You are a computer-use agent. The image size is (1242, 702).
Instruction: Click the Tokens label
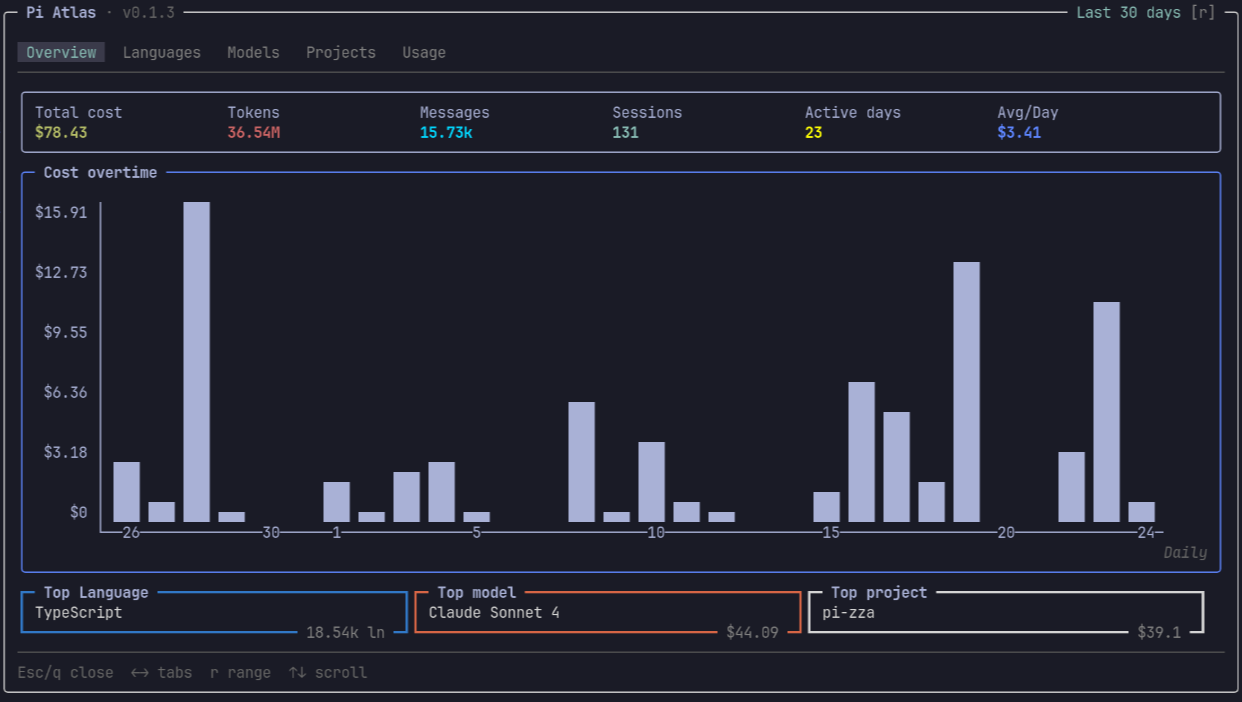click(x=253, y=112)
